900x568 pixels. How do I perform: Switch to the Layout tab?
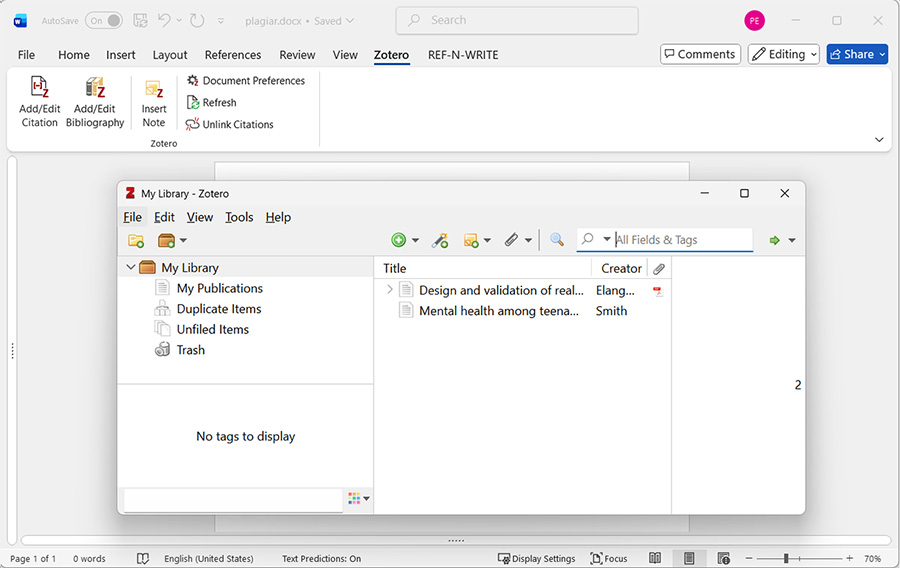(170, 55)
